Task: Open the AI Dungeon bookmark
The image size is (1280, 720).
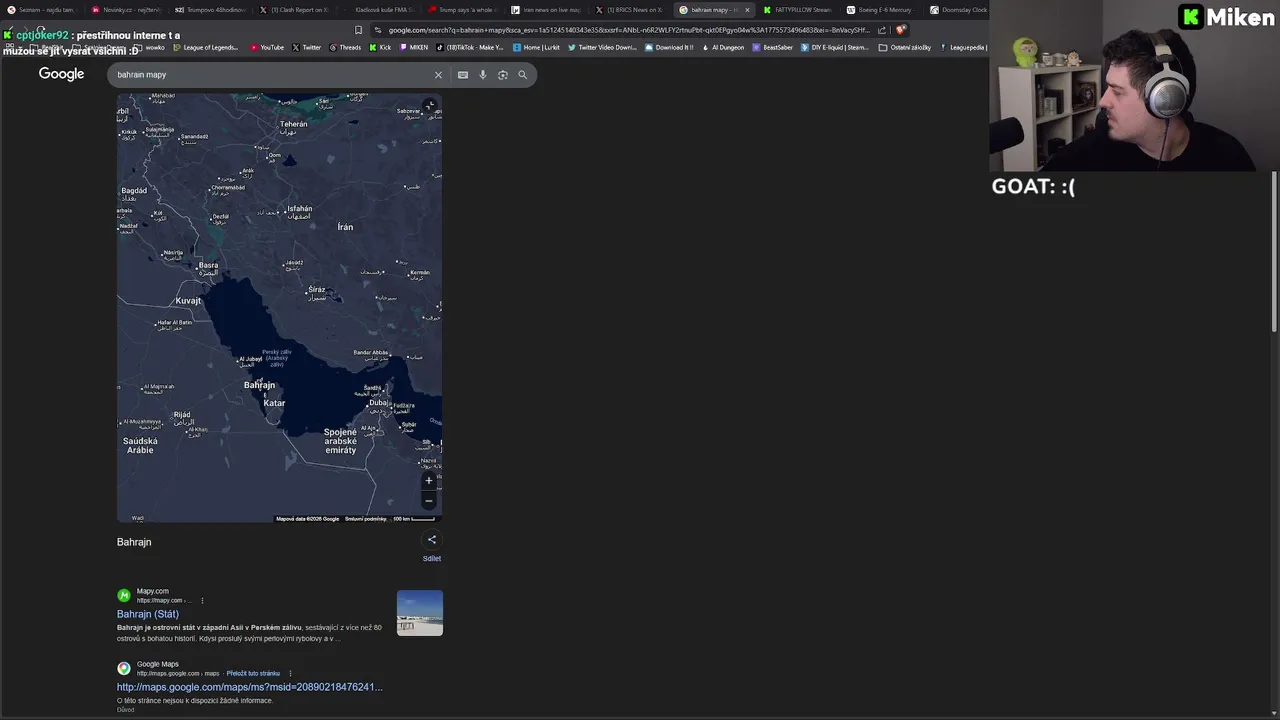Action: pyautogui.click(x=724, y=47)
